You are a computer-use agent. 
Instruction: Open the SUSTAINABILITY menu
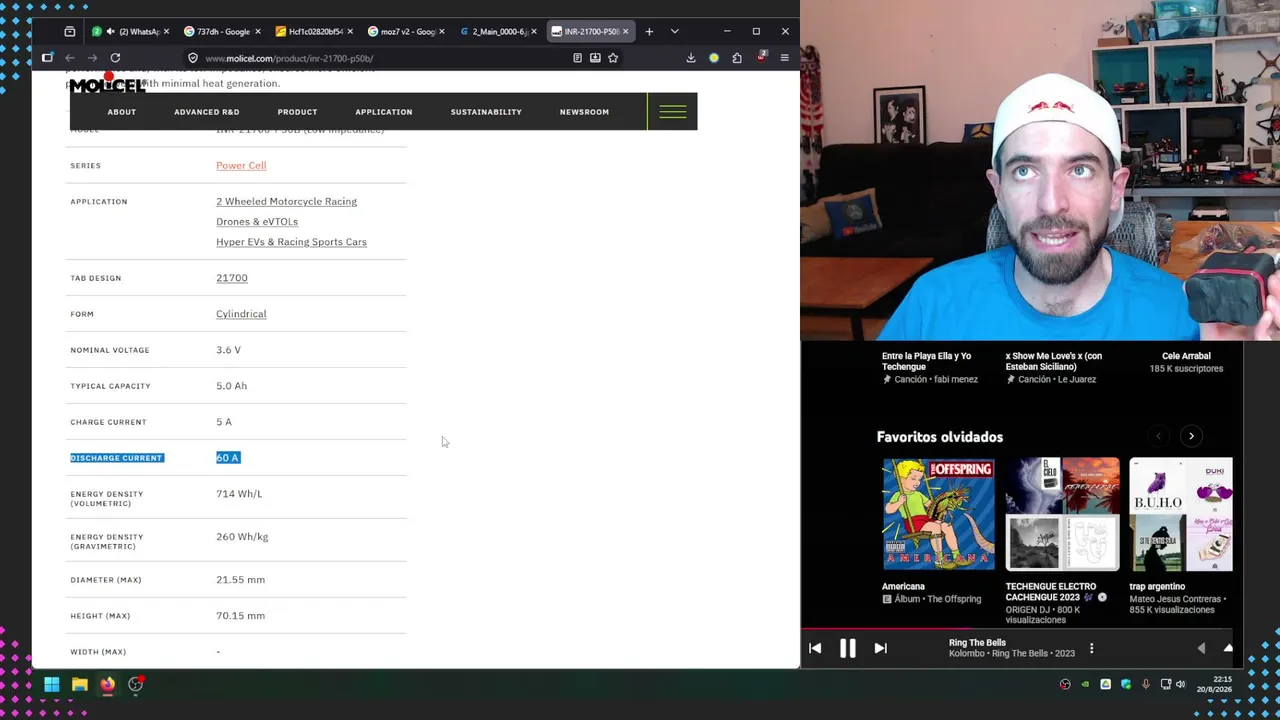coord(486,112)
